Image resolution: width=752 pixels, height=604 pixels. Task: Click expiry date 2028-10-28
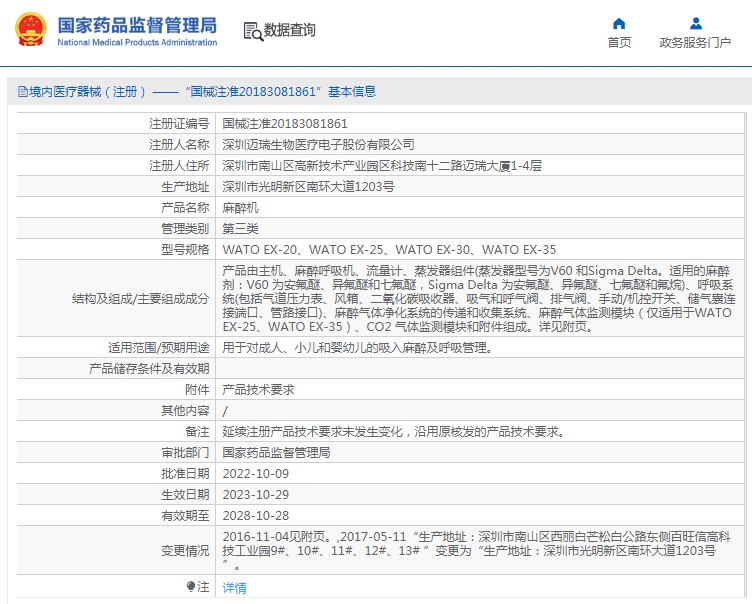256,516
